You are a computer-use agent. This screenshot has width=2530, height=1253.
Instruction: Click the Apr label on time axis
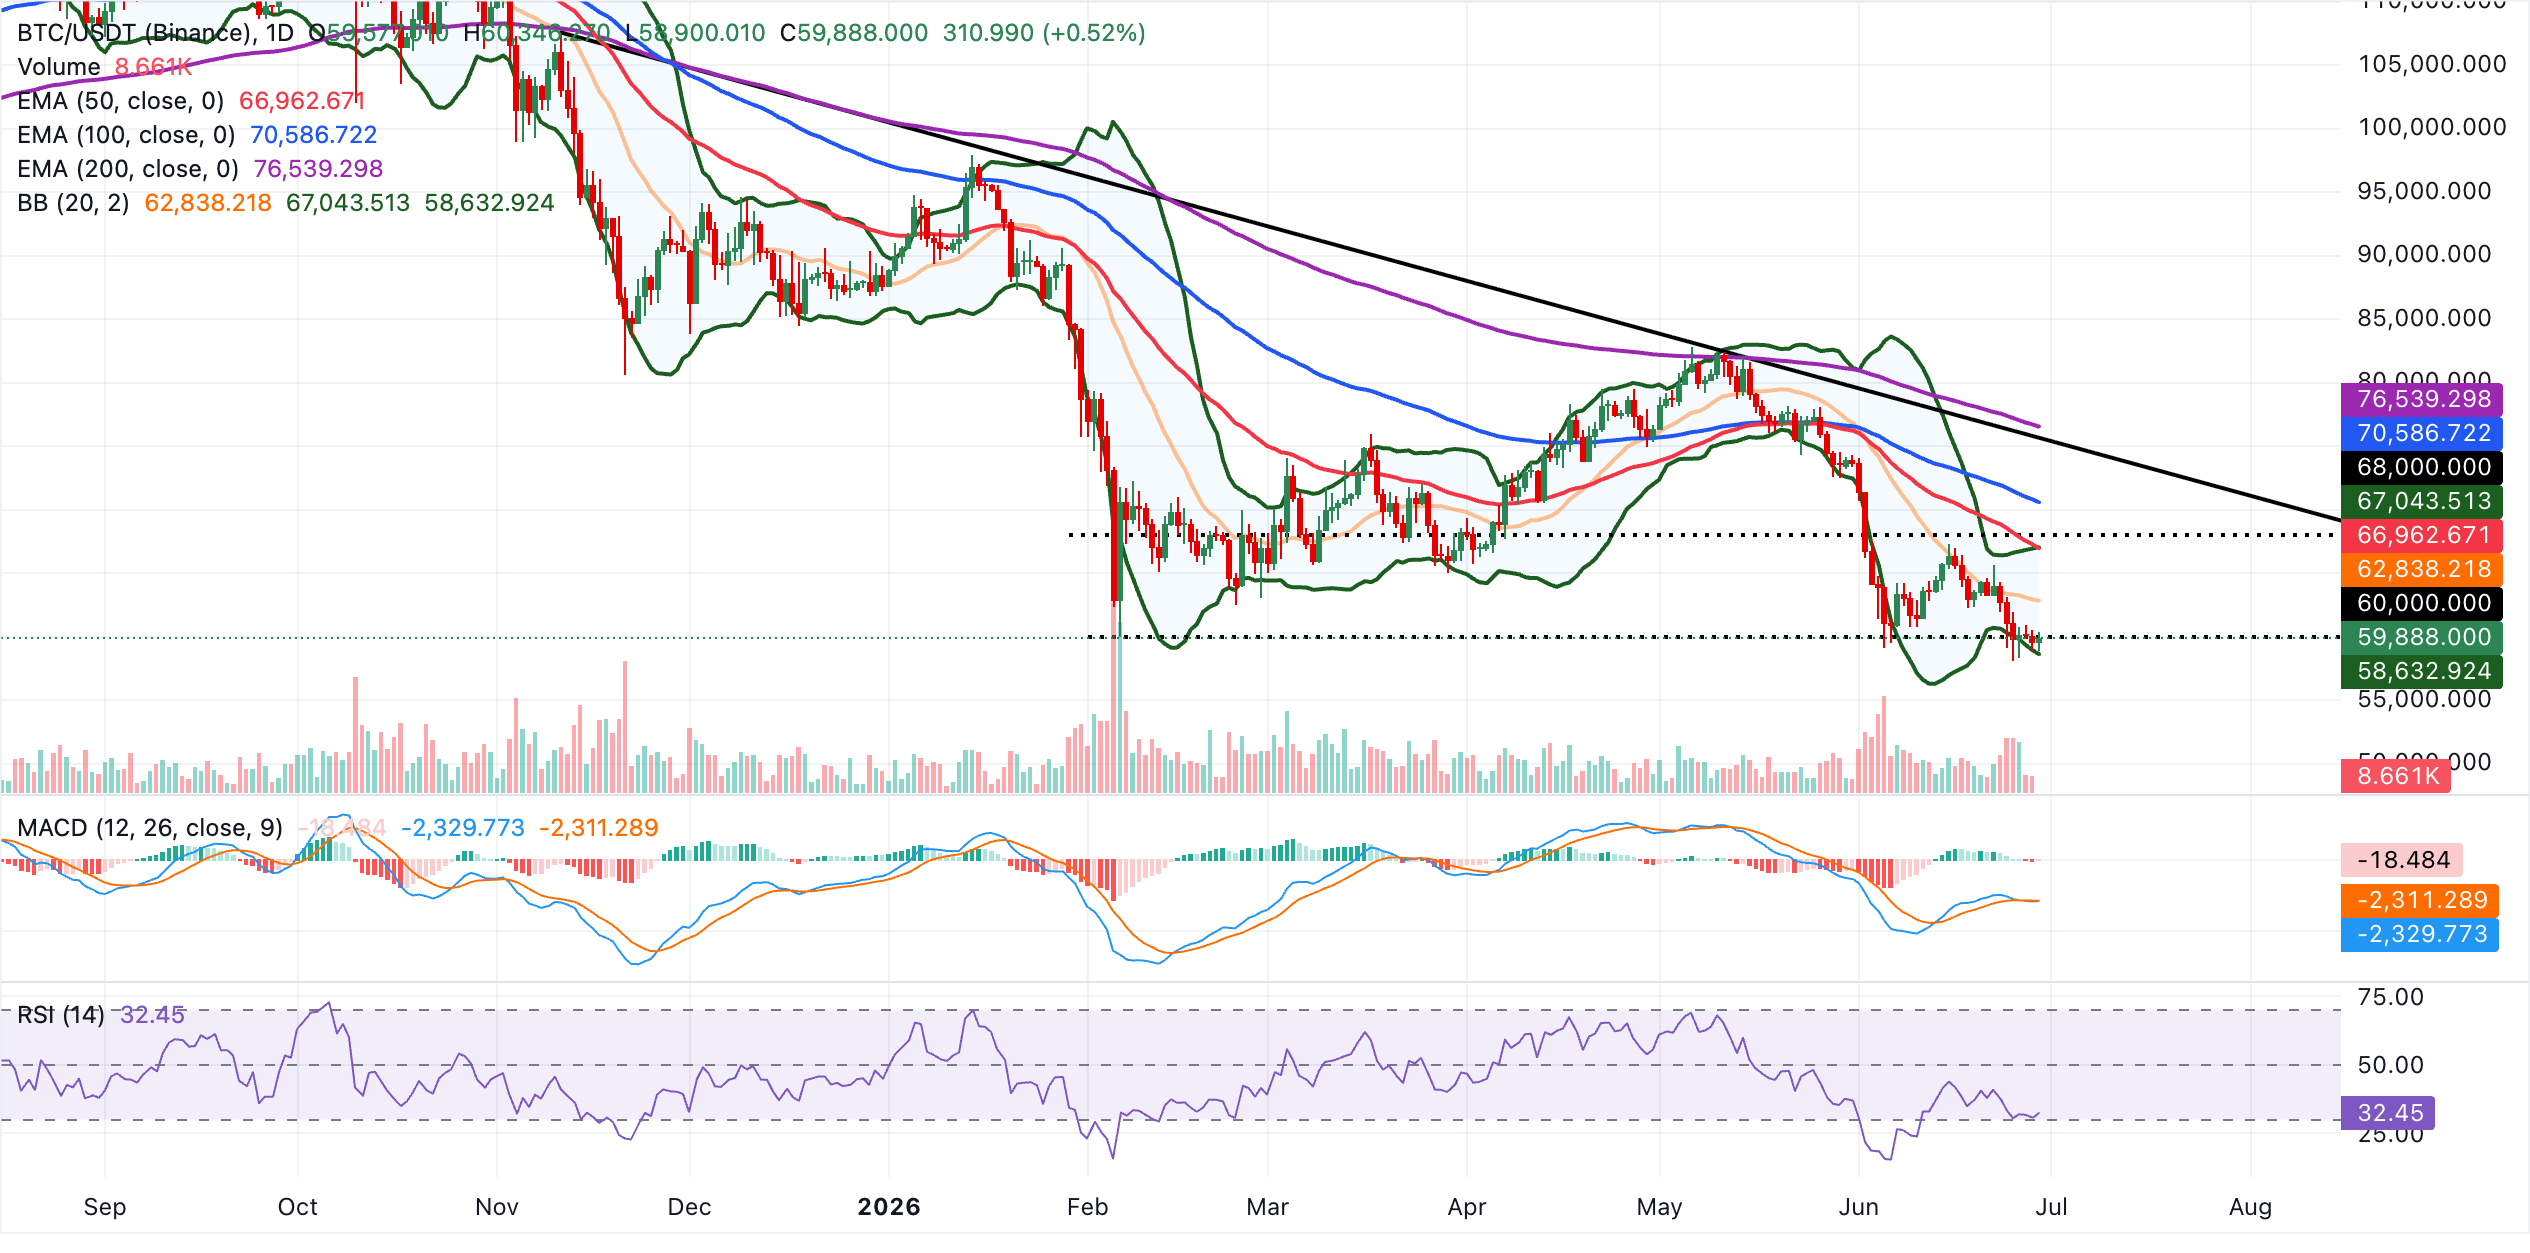click(x=1467, y=1207)
